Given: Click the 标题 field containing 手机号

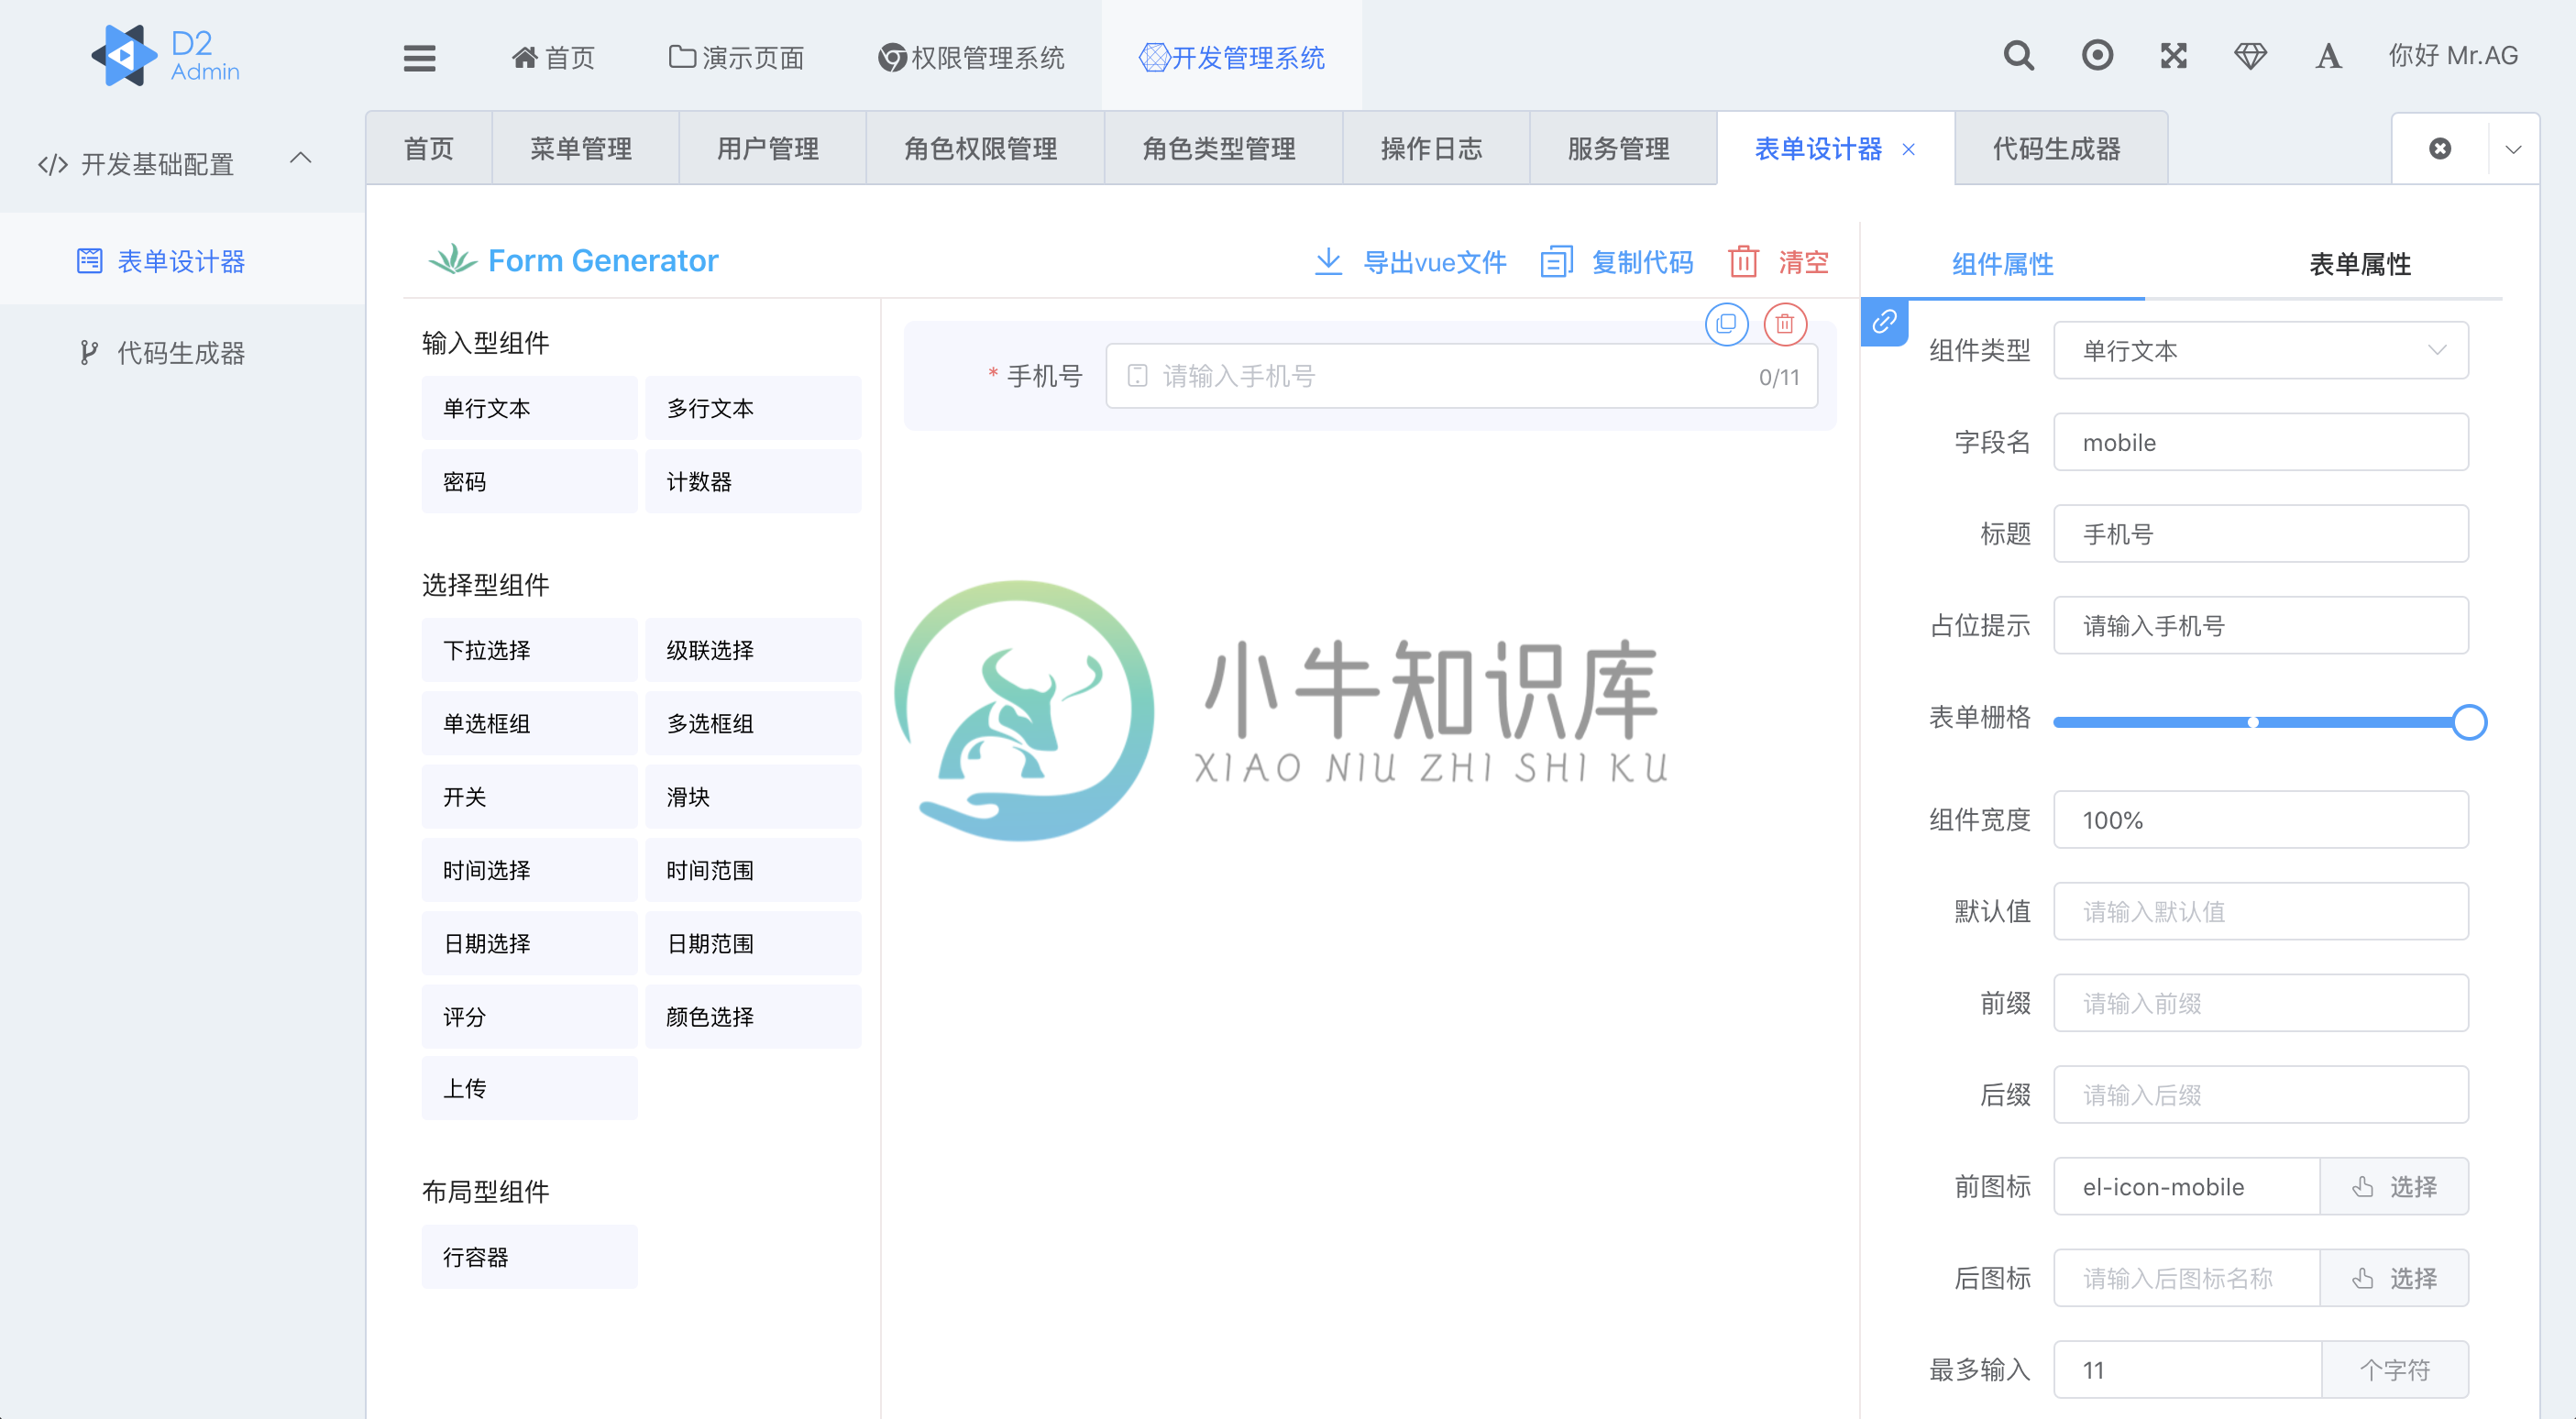Looking at the screenshot, I should click(x=2260, y=533).
